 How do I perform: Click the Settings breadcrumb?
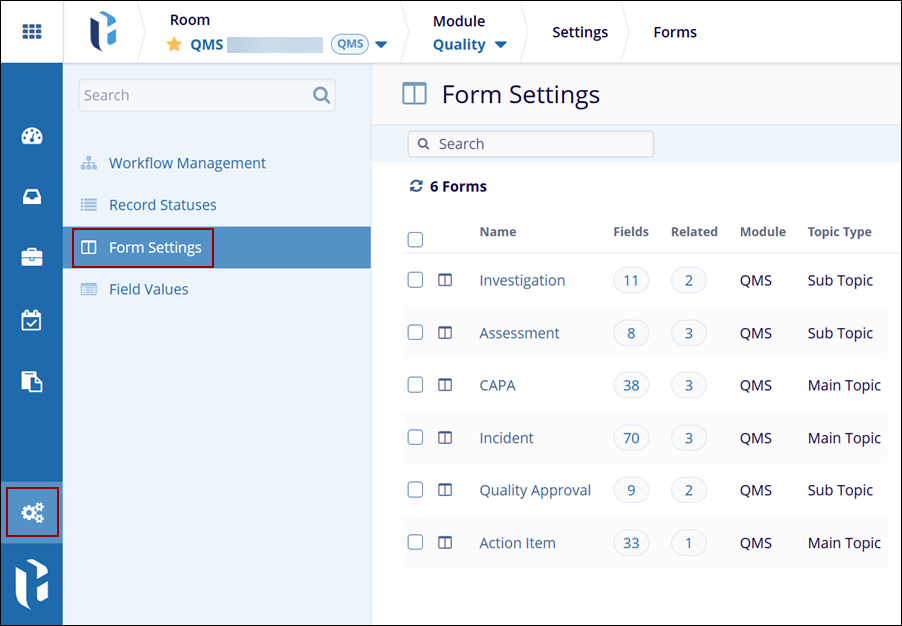point(580,32)
